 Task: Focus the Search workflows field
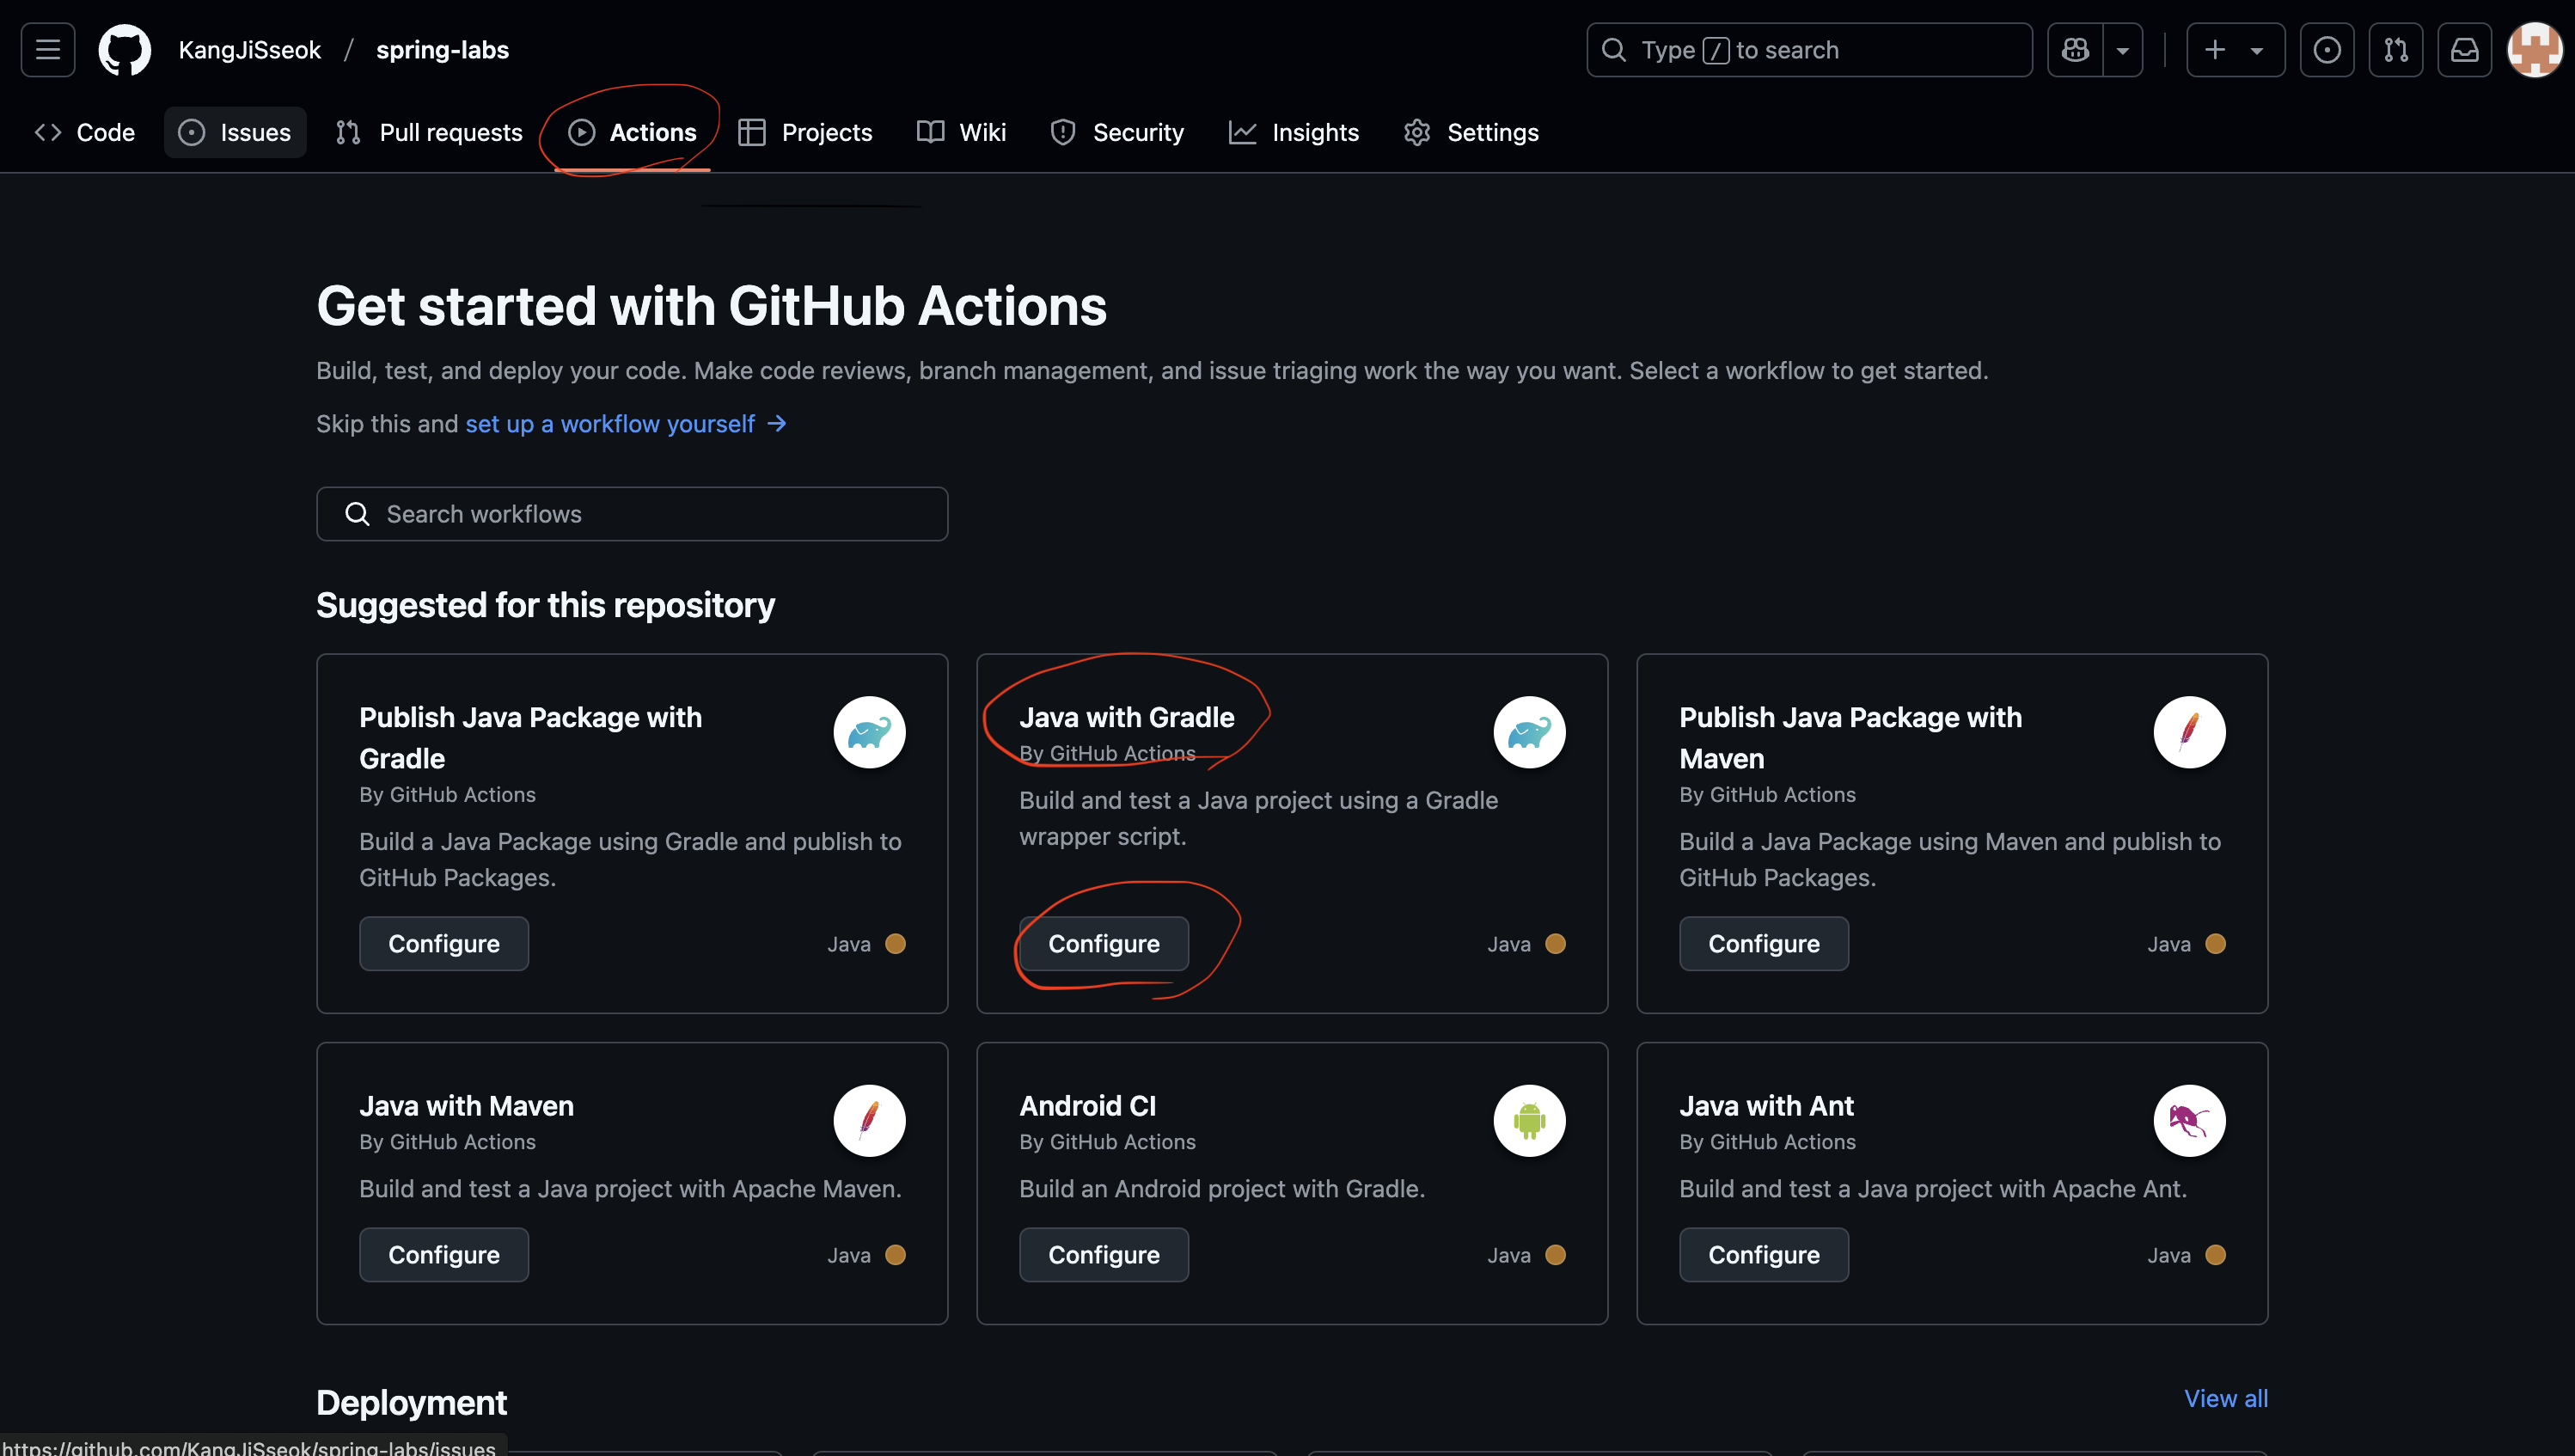pos(632,513)
